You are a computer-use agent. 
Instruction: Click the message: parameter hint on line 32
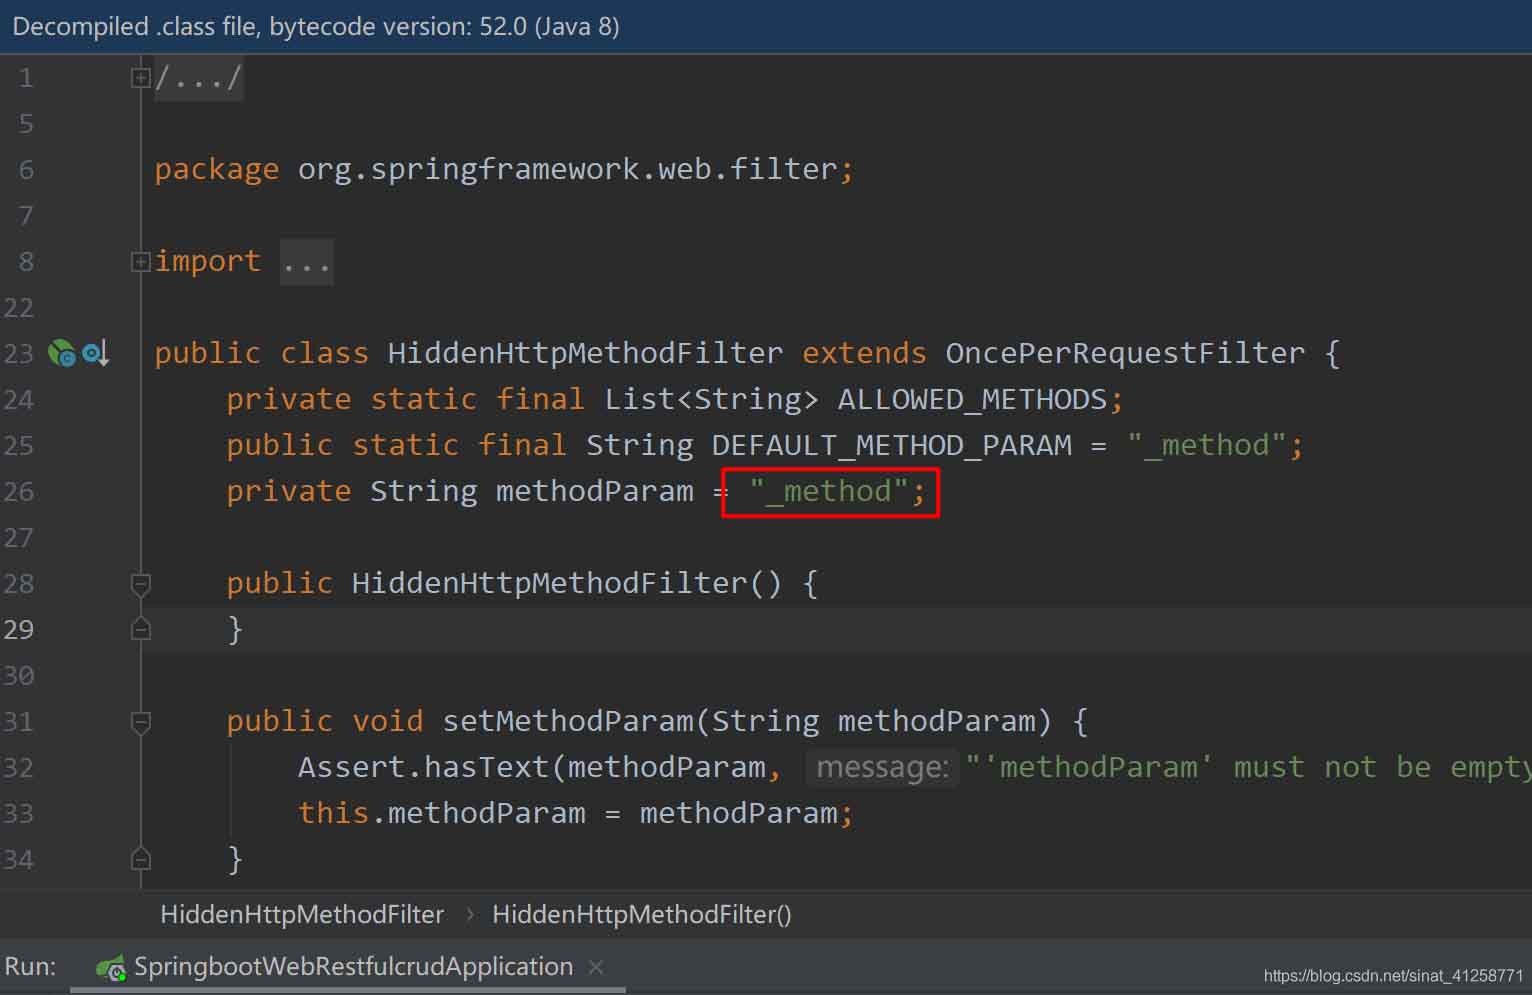click(x=882, y=767)
